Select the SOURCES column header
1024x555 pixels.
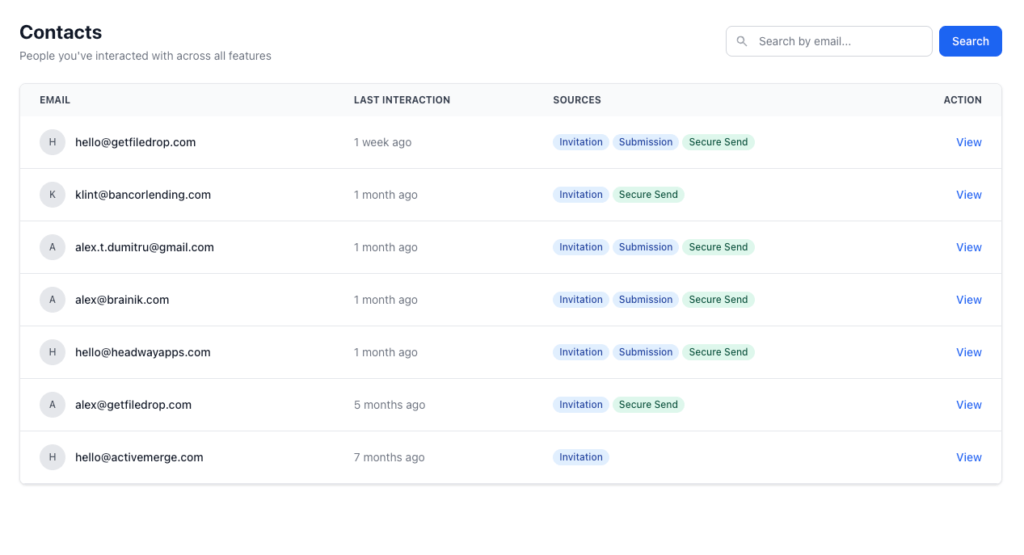click(x=577, y=100)
